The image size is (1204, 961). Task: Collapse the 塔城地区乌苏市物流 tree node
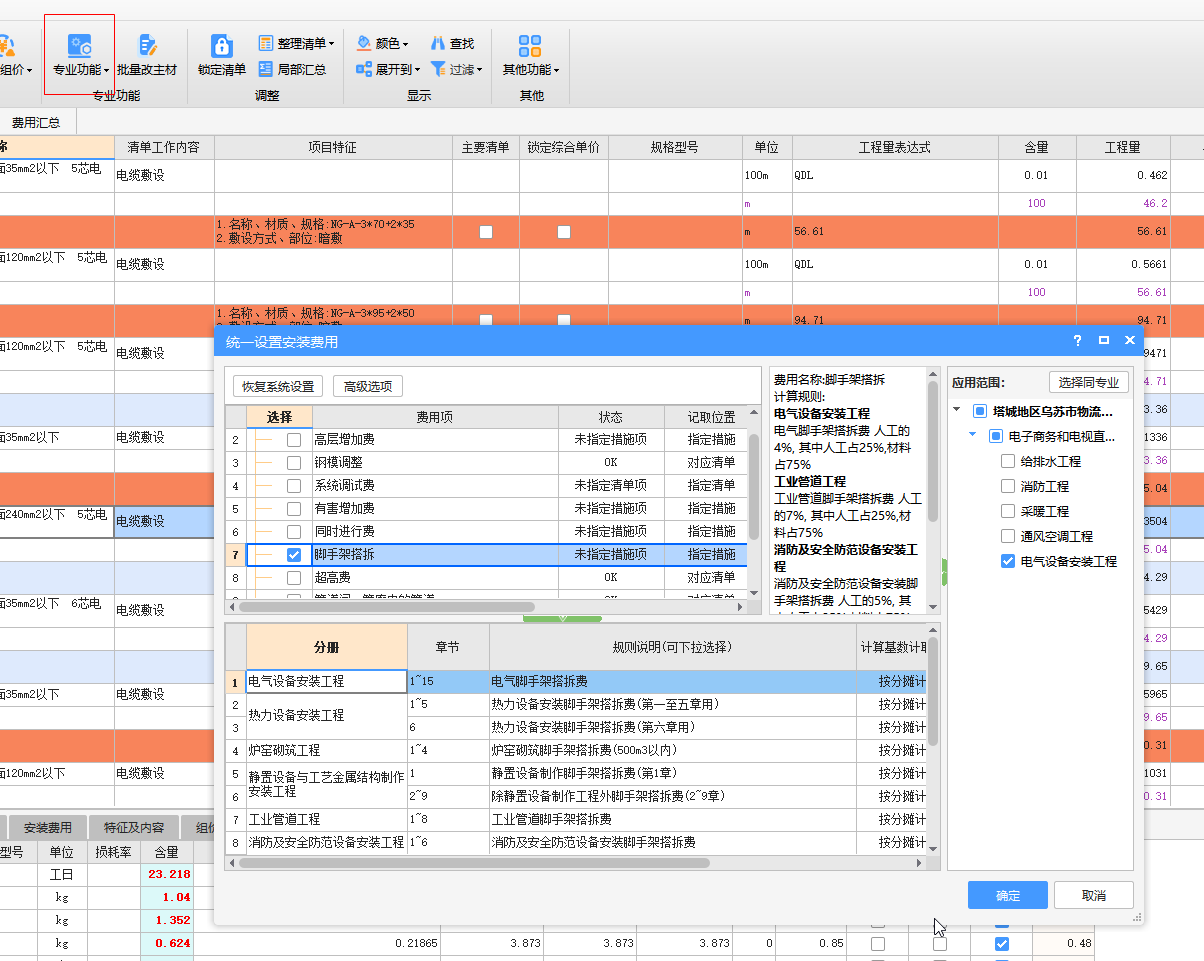tap(957, 411)
